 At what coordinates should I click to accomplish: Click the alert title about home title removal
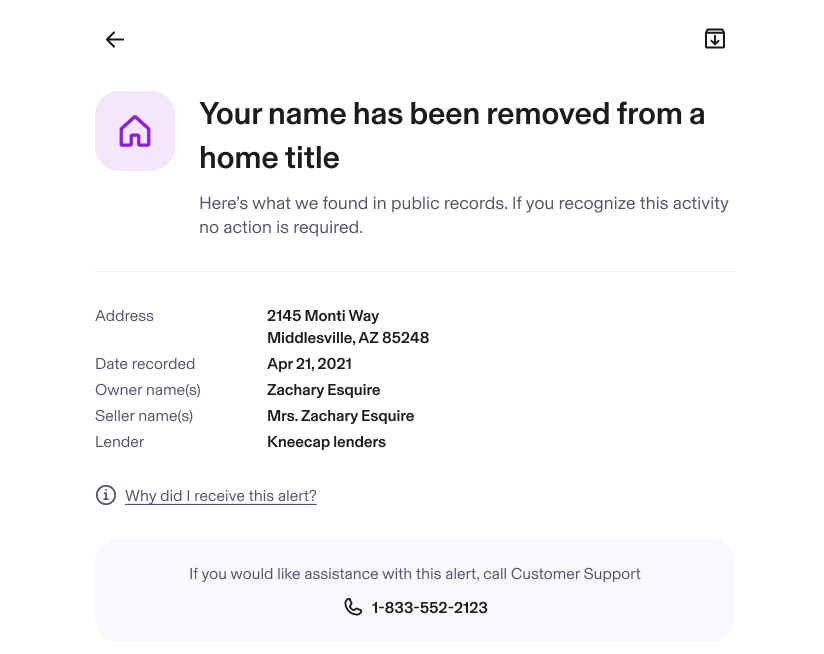pos(452,135)
